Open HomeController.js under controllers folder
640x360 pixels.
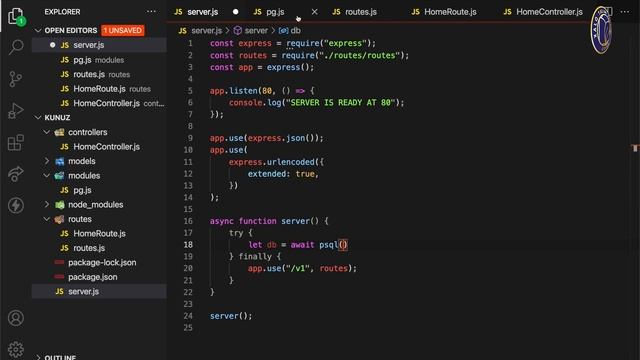click(99, 147)
